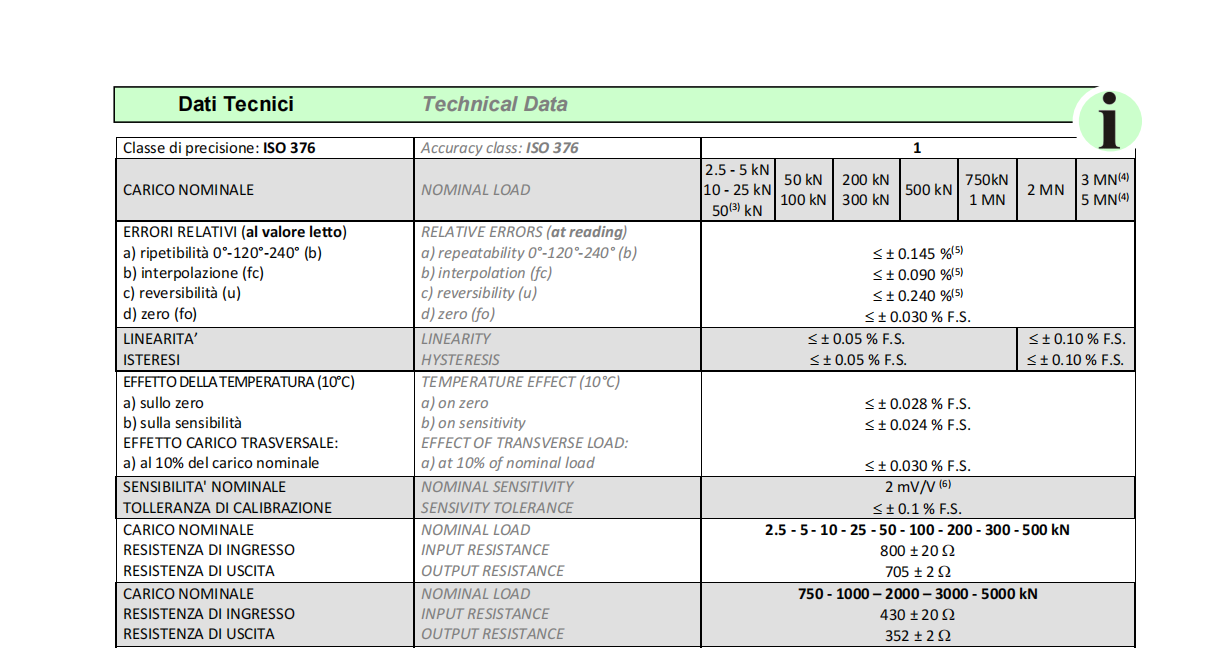Click the '50 kN 100 kN' column header

tap(802, 190)
